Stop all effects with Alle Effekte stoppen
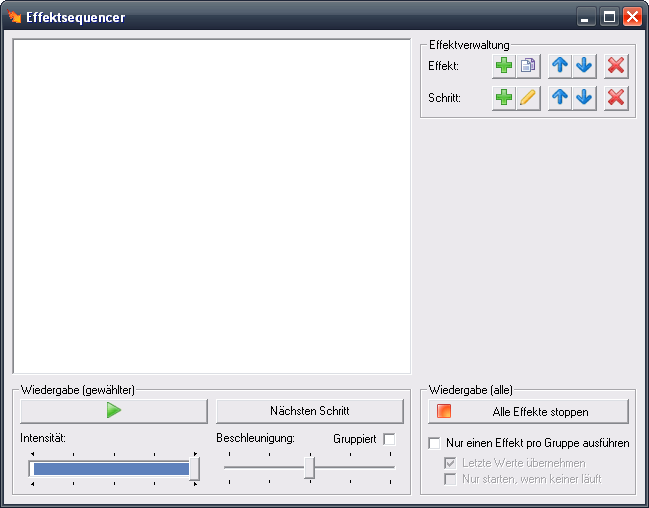This screenshot has height=508, width=649. (x=528, y=411)
